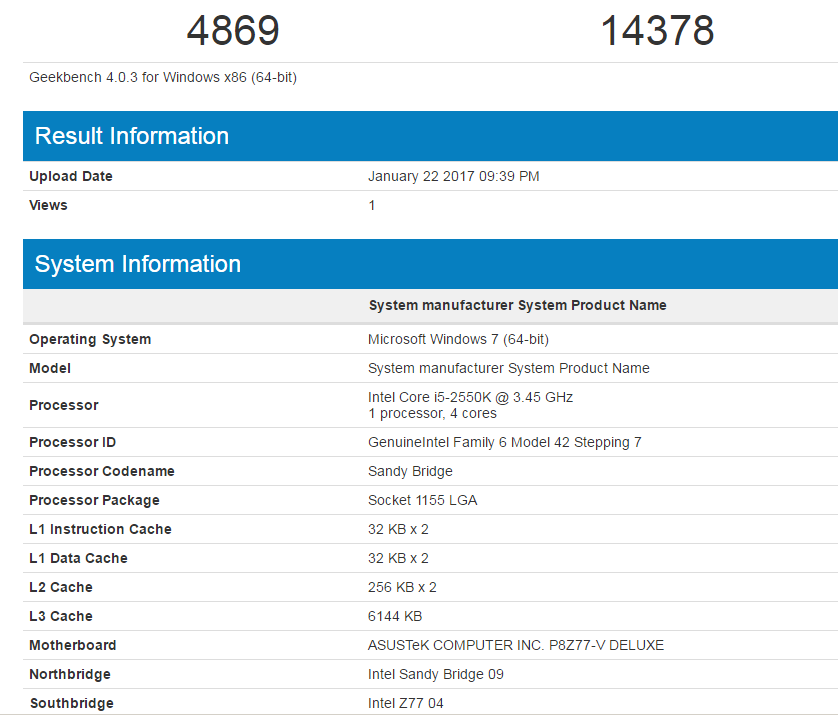Click the Processor ID label
The width and height of the screenshot is (838, 716).
[x=73, y=442]
